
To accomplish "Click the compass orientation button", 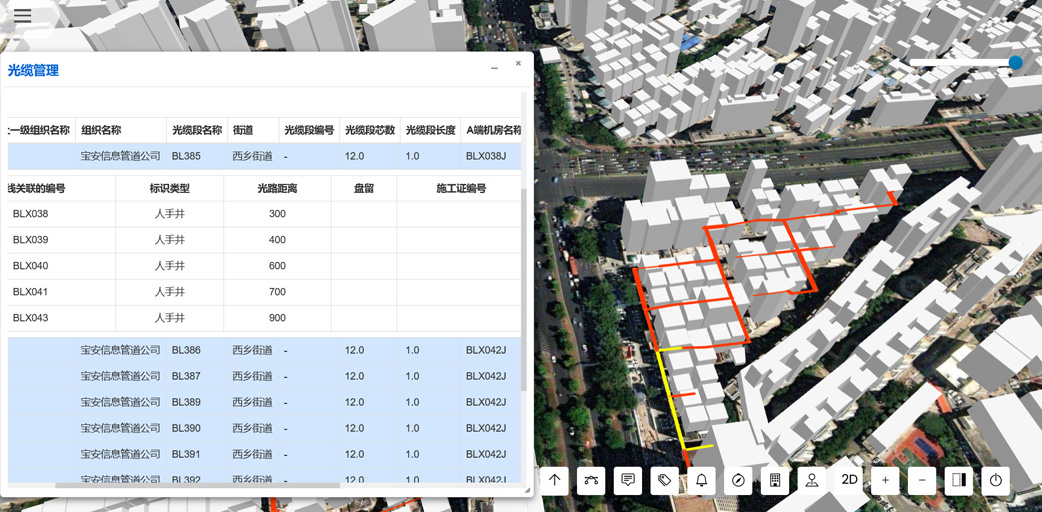I will coord(738,480).
